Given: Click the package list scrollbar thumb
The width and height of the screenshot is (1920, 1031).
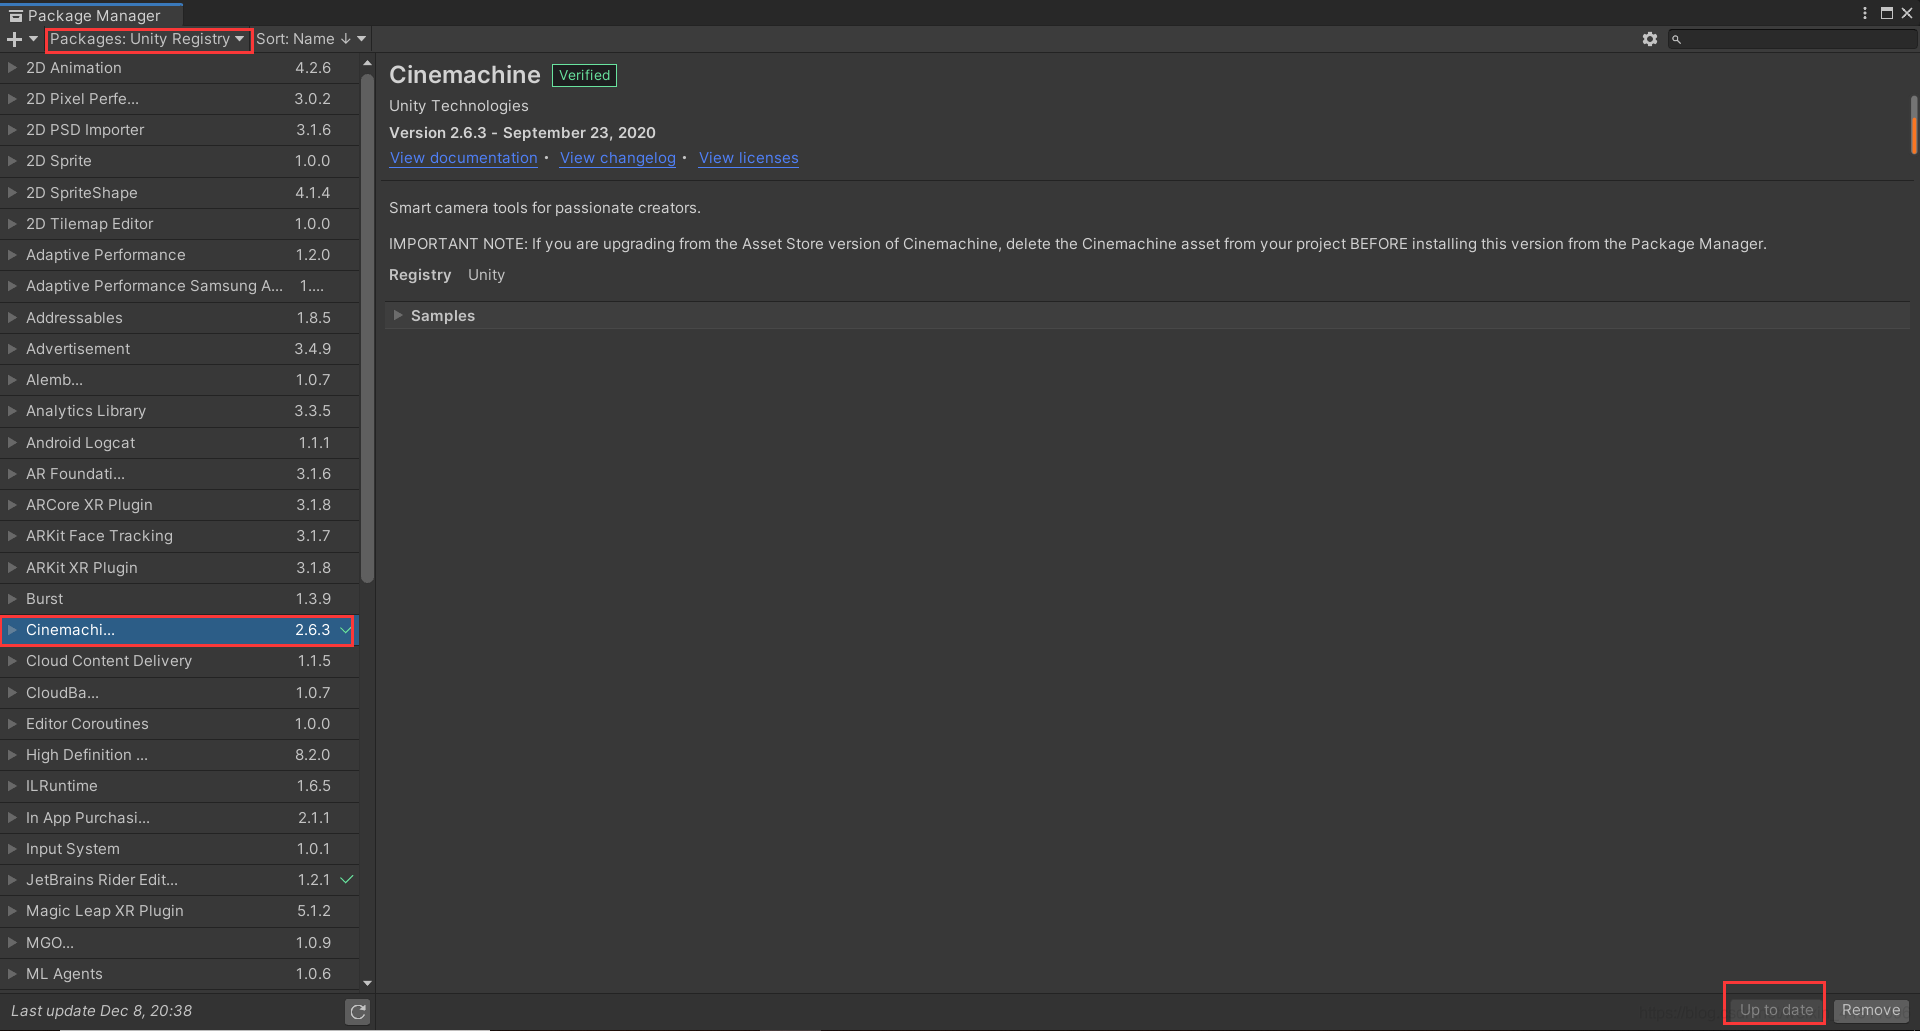Looking at the screenshot, I should tap(367, 328).
